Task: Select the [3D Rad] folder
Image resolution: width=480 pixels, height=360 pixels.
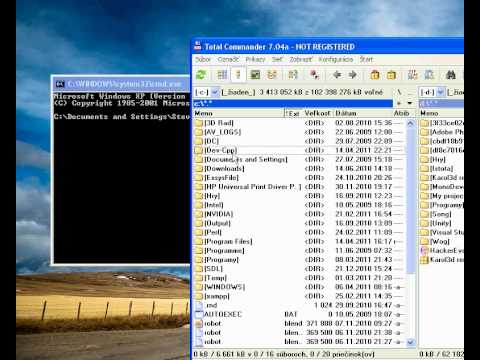Action: point(300,123)
